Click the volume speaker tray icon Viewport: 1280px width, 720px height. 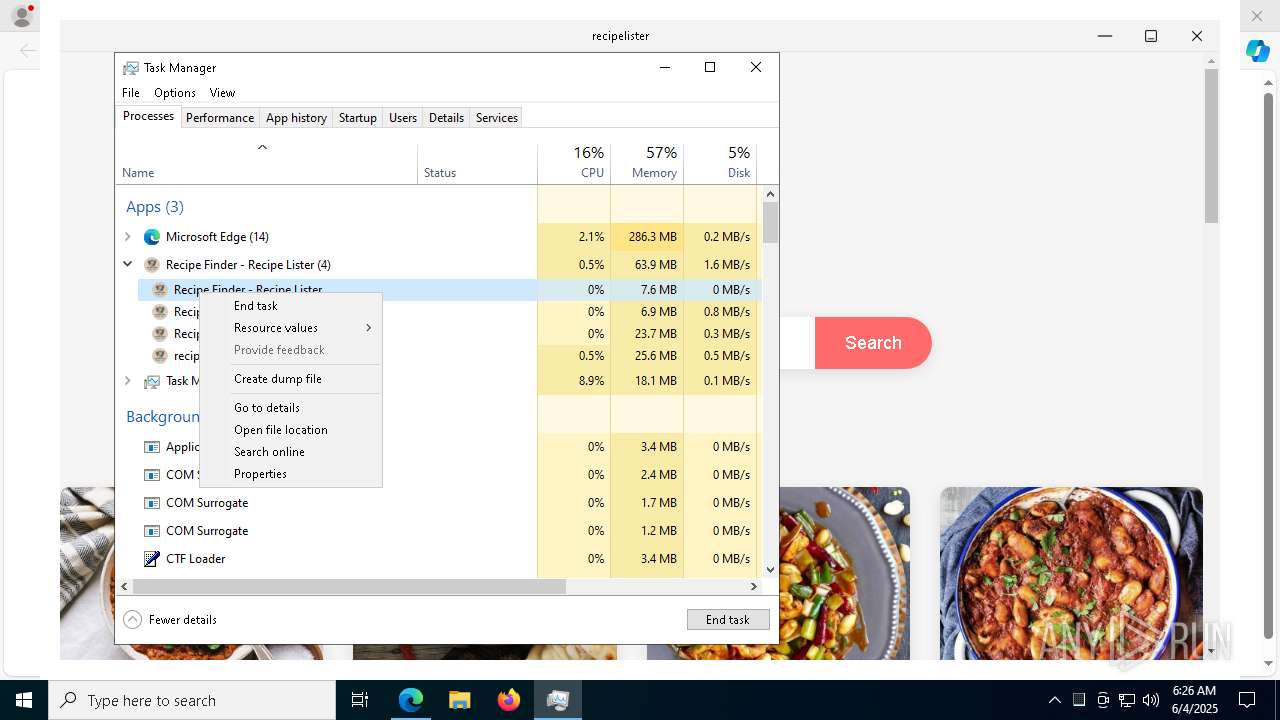pos(1151,700)
